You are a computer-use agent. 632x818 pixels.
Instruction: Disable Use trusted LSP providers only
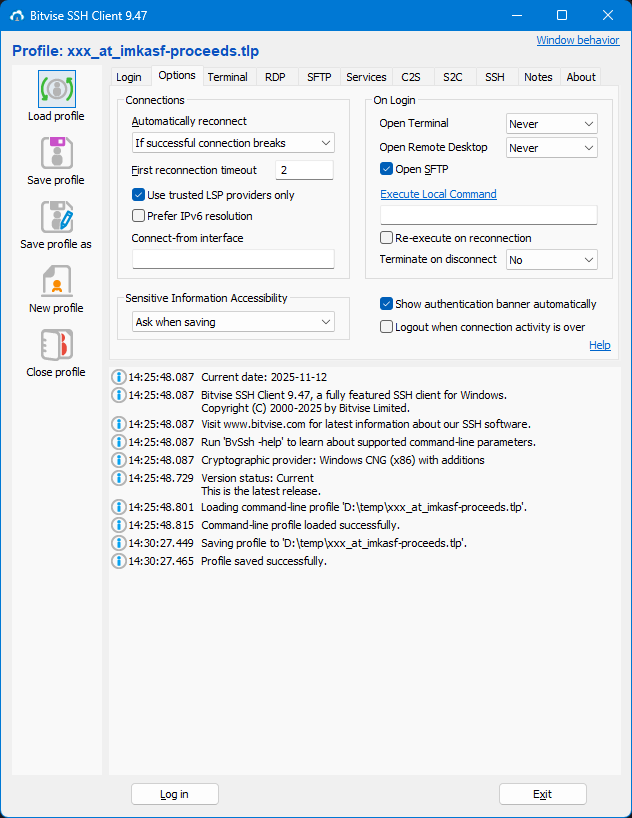click(139, 195)
